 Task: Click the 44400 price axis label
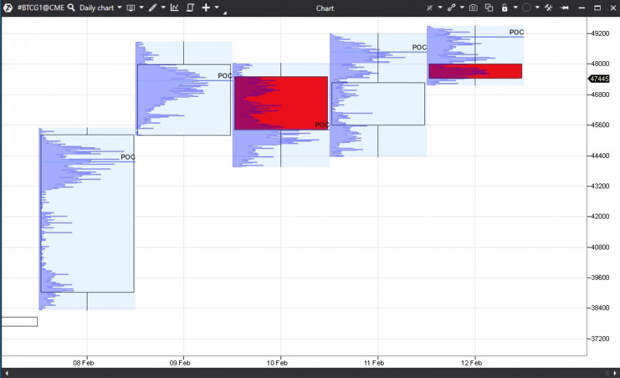click(600, 156)
